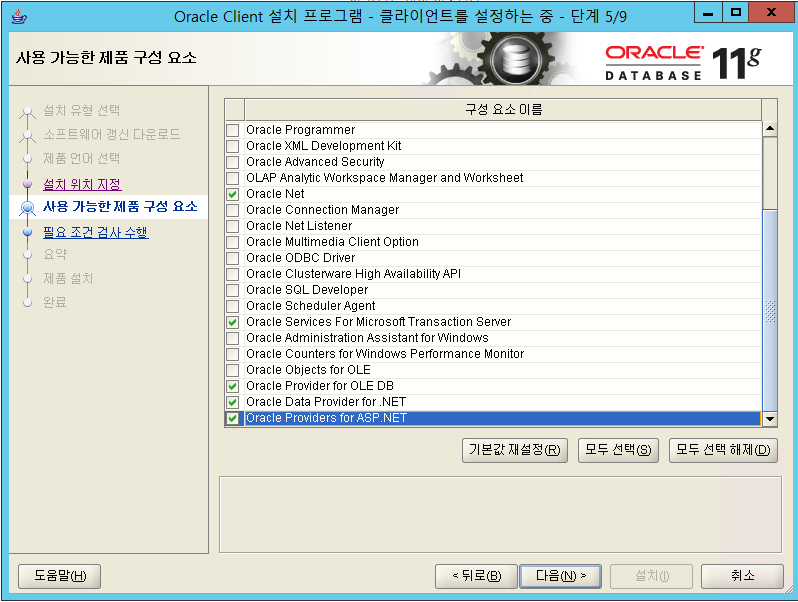
Task: Click the Oracle Net row text
Action: pos(275,194)
